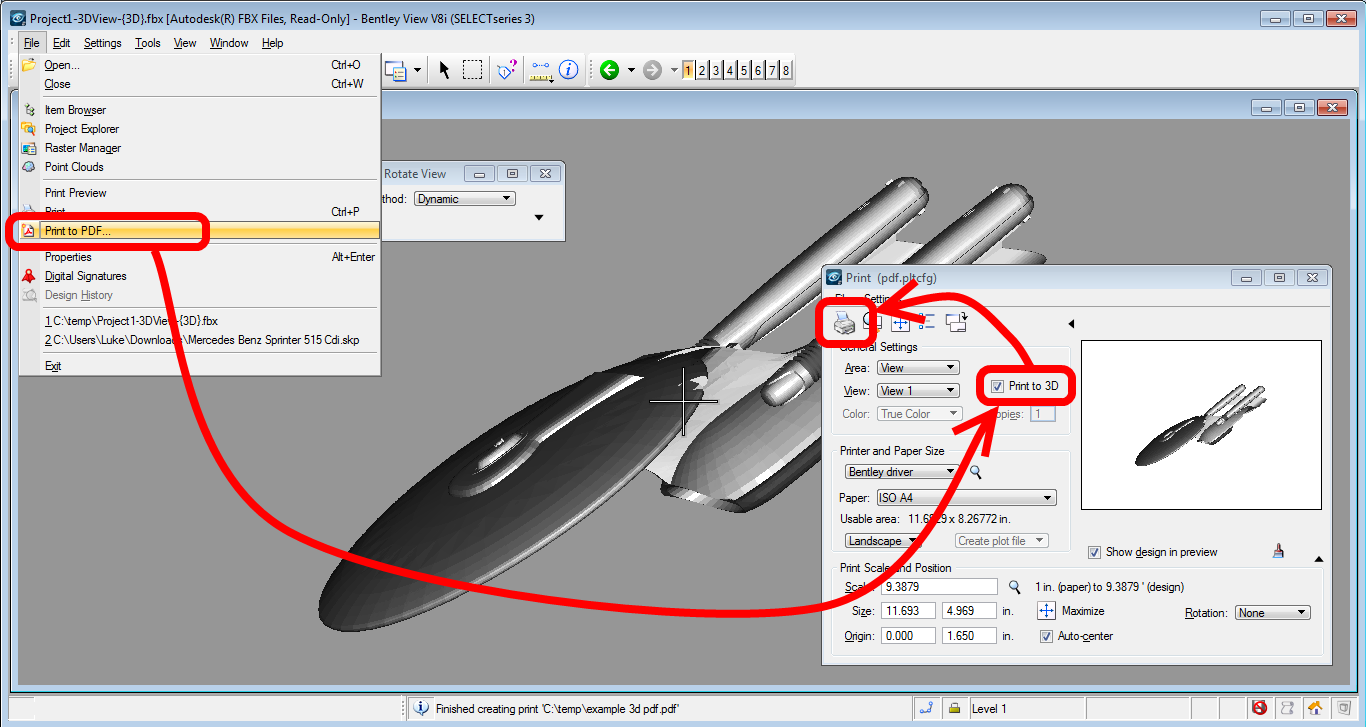Click the green View Previous arrow
Image resolution: width=1366 pixels, height=727 pixels.
[x=609, y=70]
